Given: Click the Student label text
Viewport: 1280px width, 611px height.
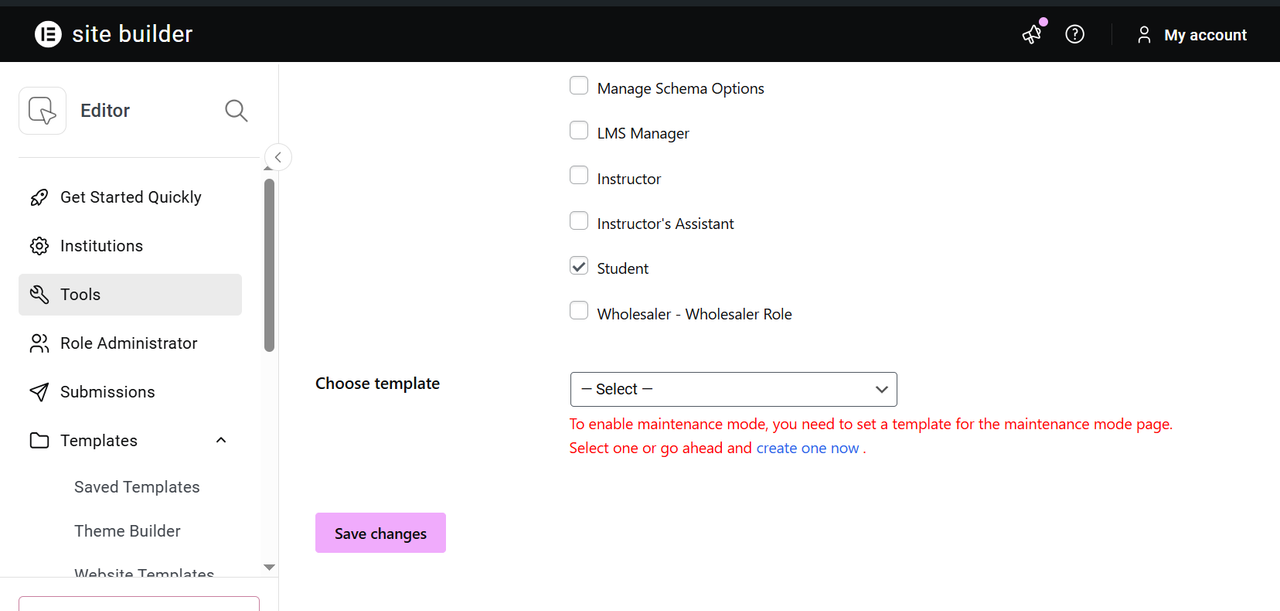Looking at the screenshot, I should pos(623,268).
